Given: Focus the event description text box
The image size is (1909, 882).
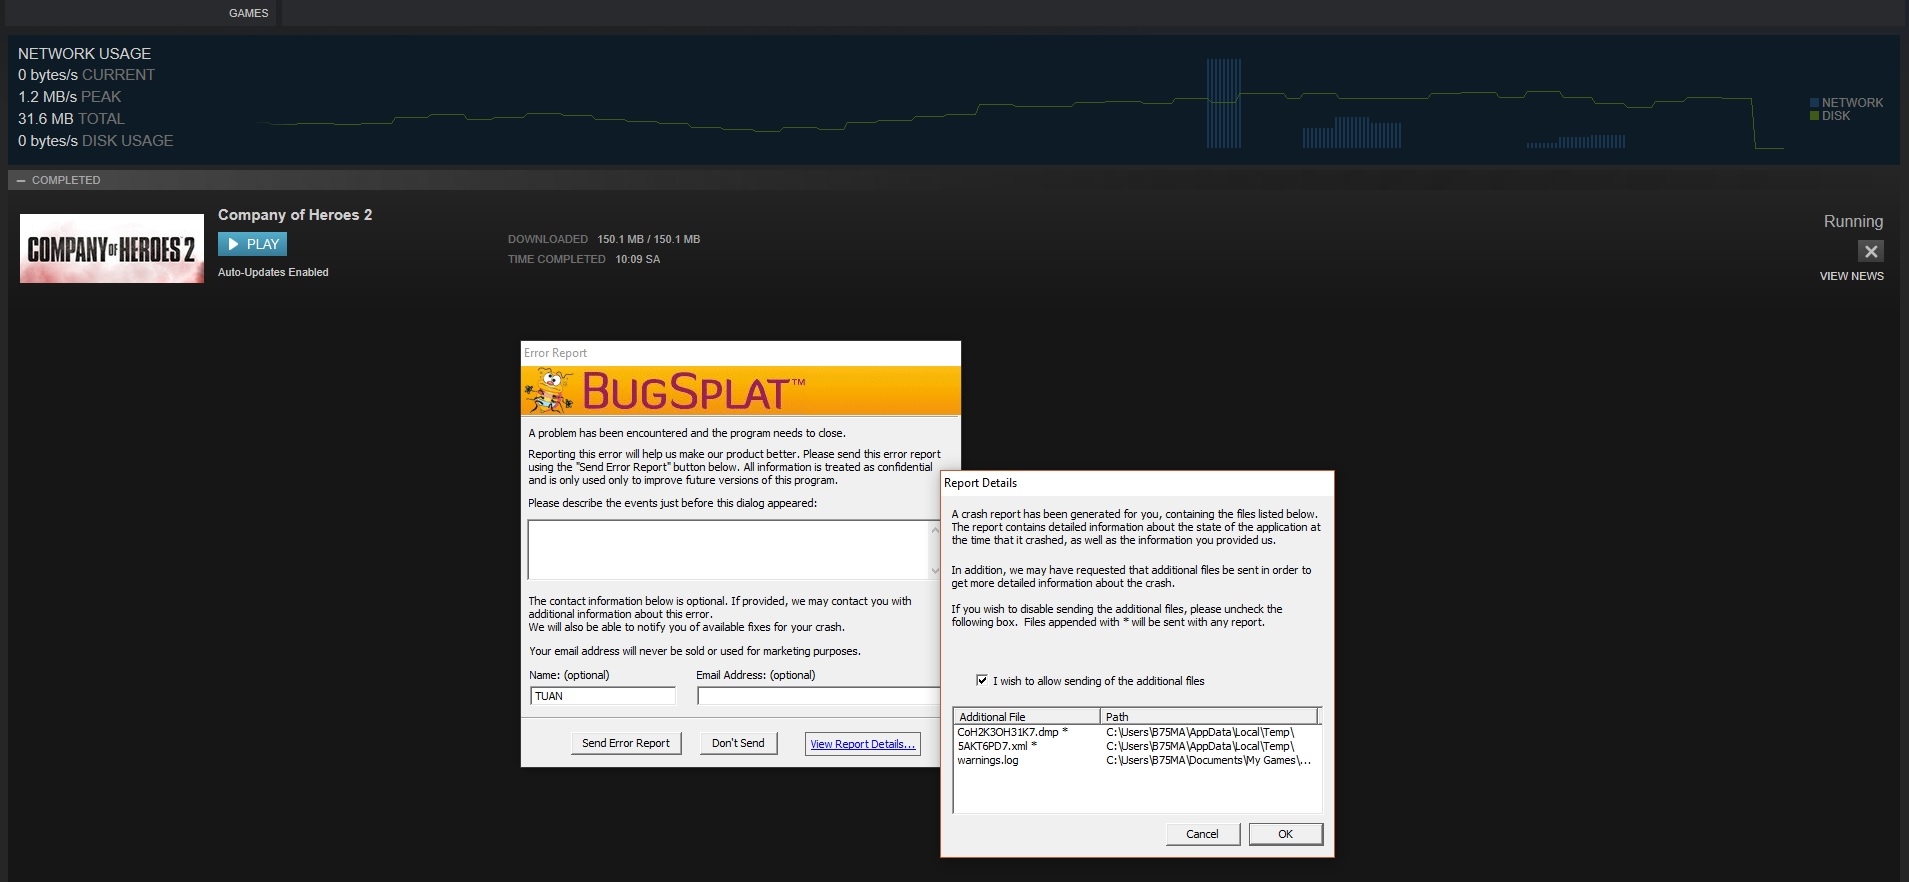Looking at the screenshot, I should pos(728,549).
